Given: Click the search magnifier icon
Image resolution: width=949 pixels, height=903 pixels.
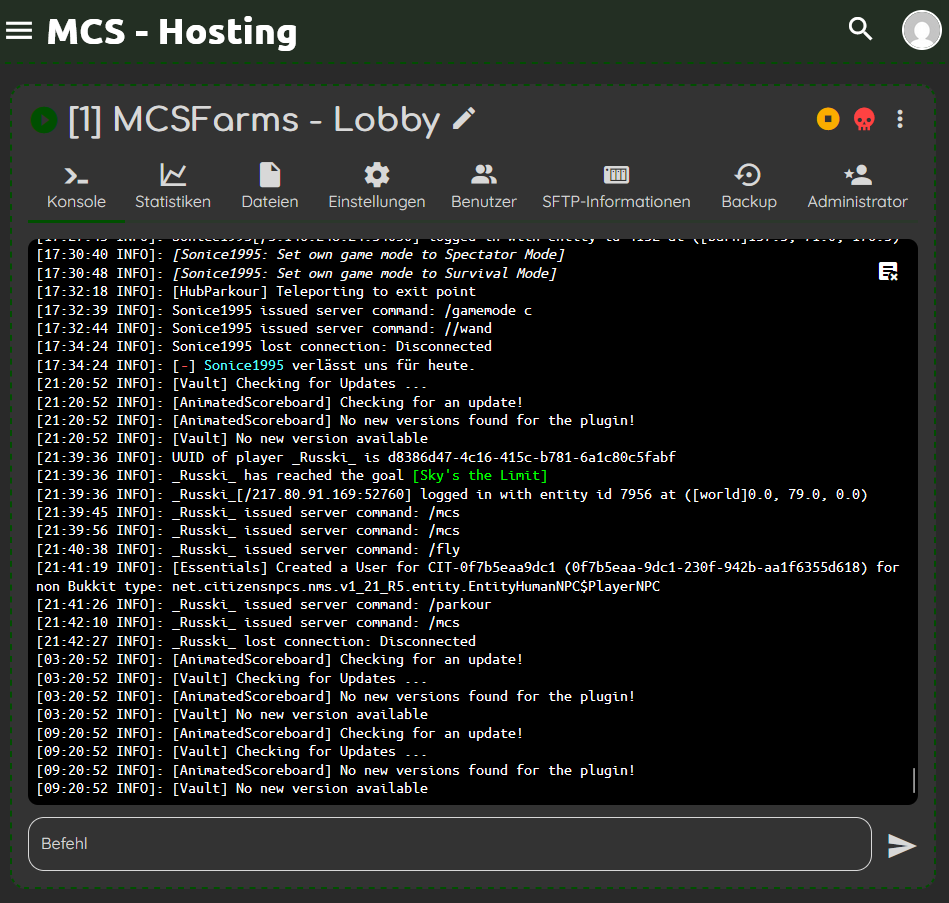Looking at the screenshot, I should tap(860, 29).
